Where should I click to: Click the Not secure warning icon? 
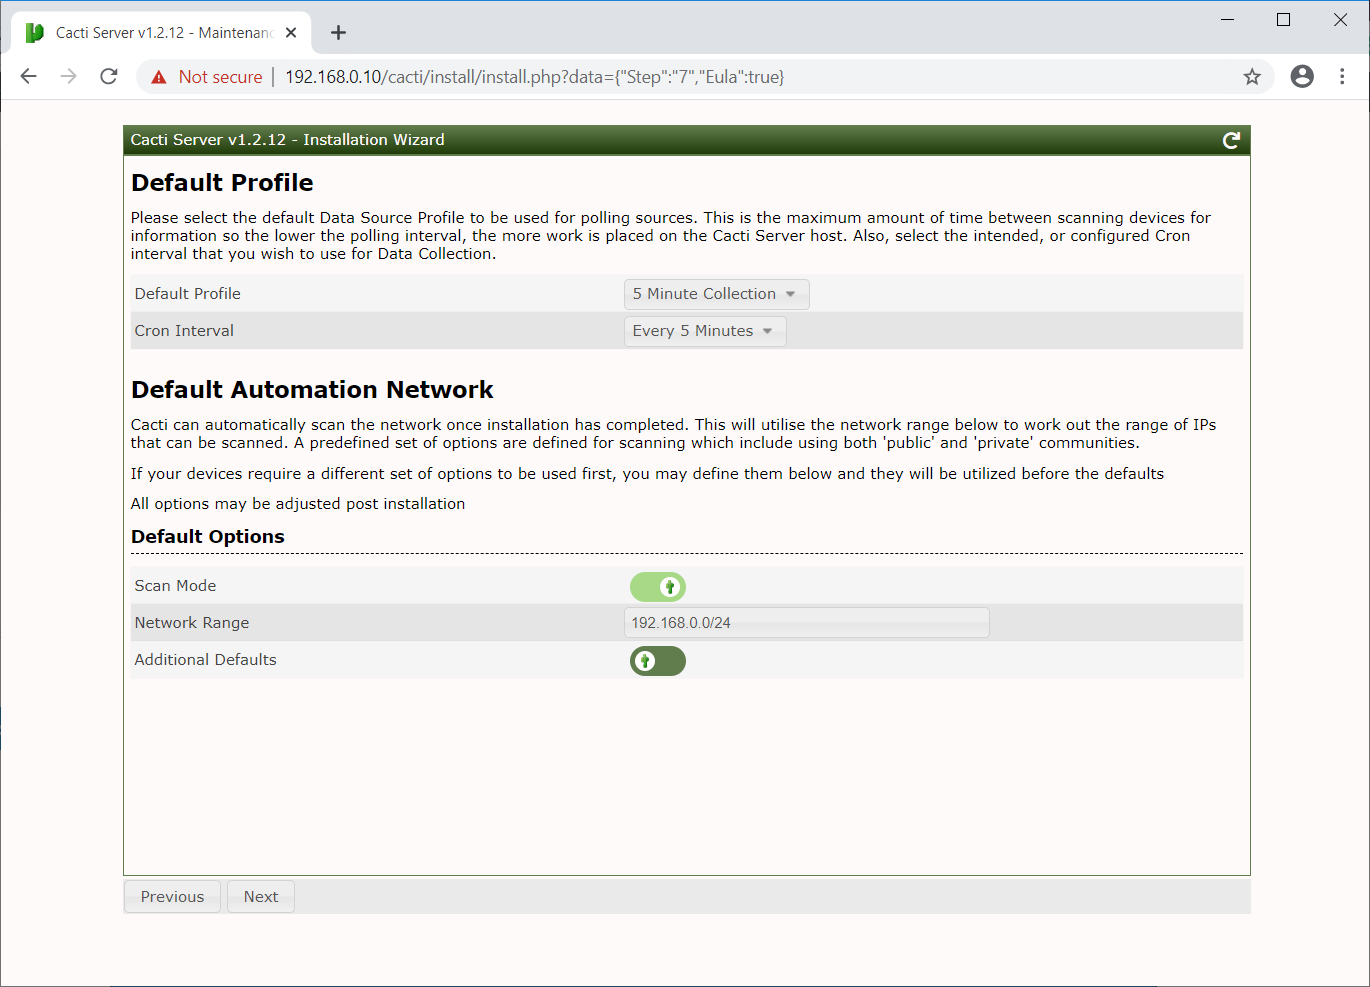159,77
